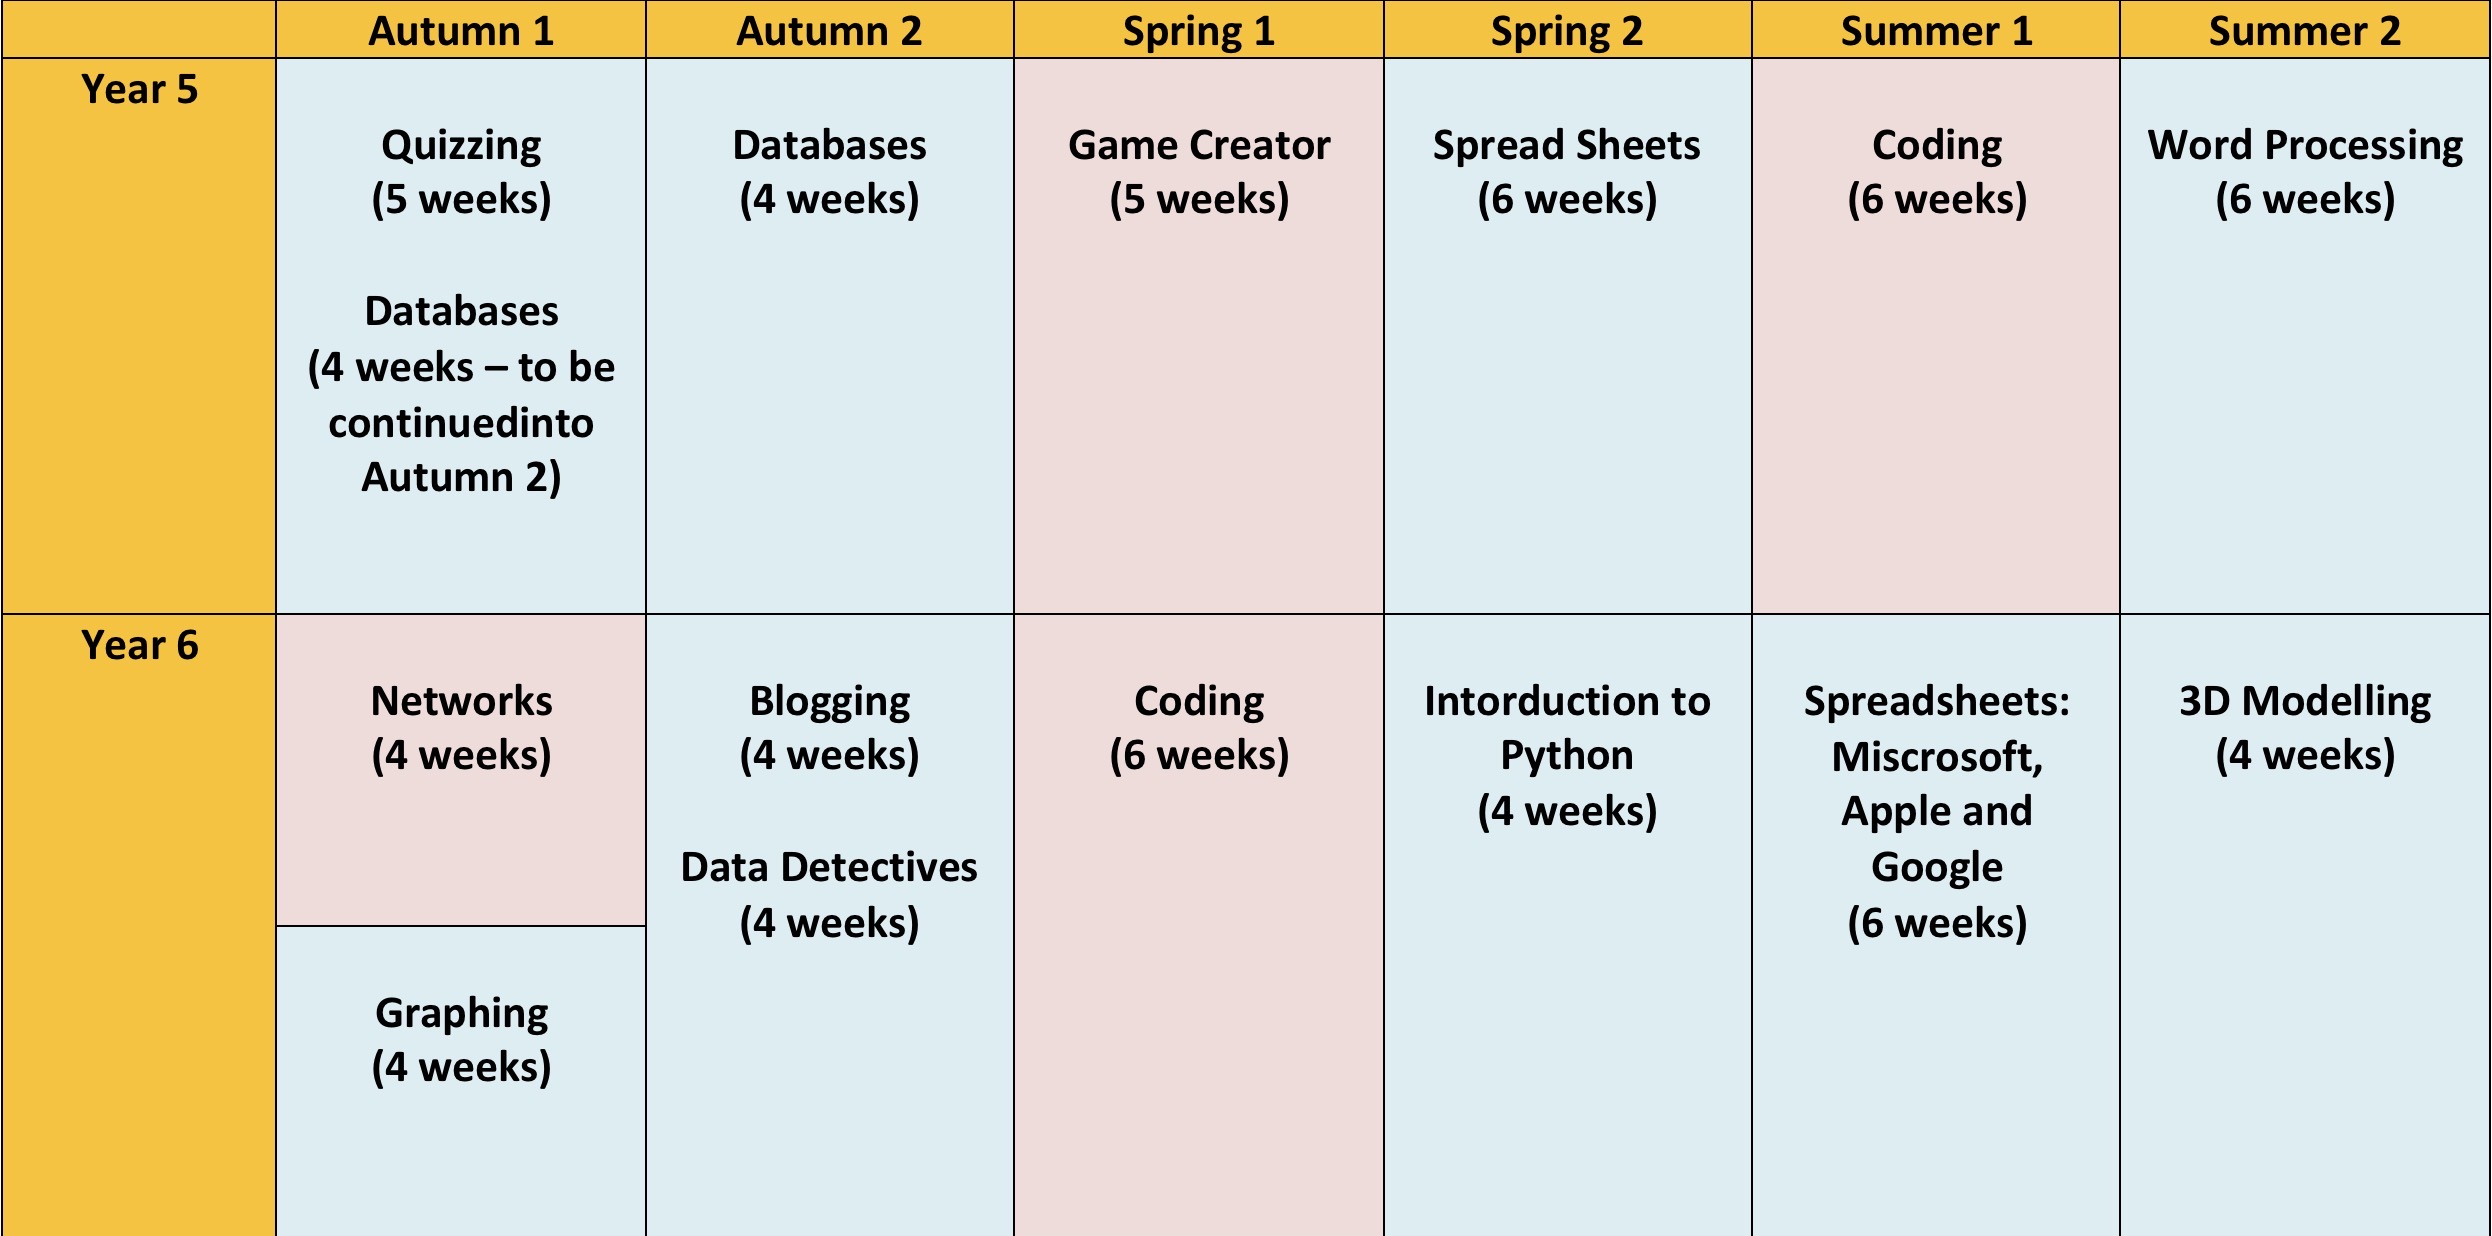Viewport: 2492px width, 1236px height.
Task: Click the Networks (4 weeks) cell
Action: [461, 728]
